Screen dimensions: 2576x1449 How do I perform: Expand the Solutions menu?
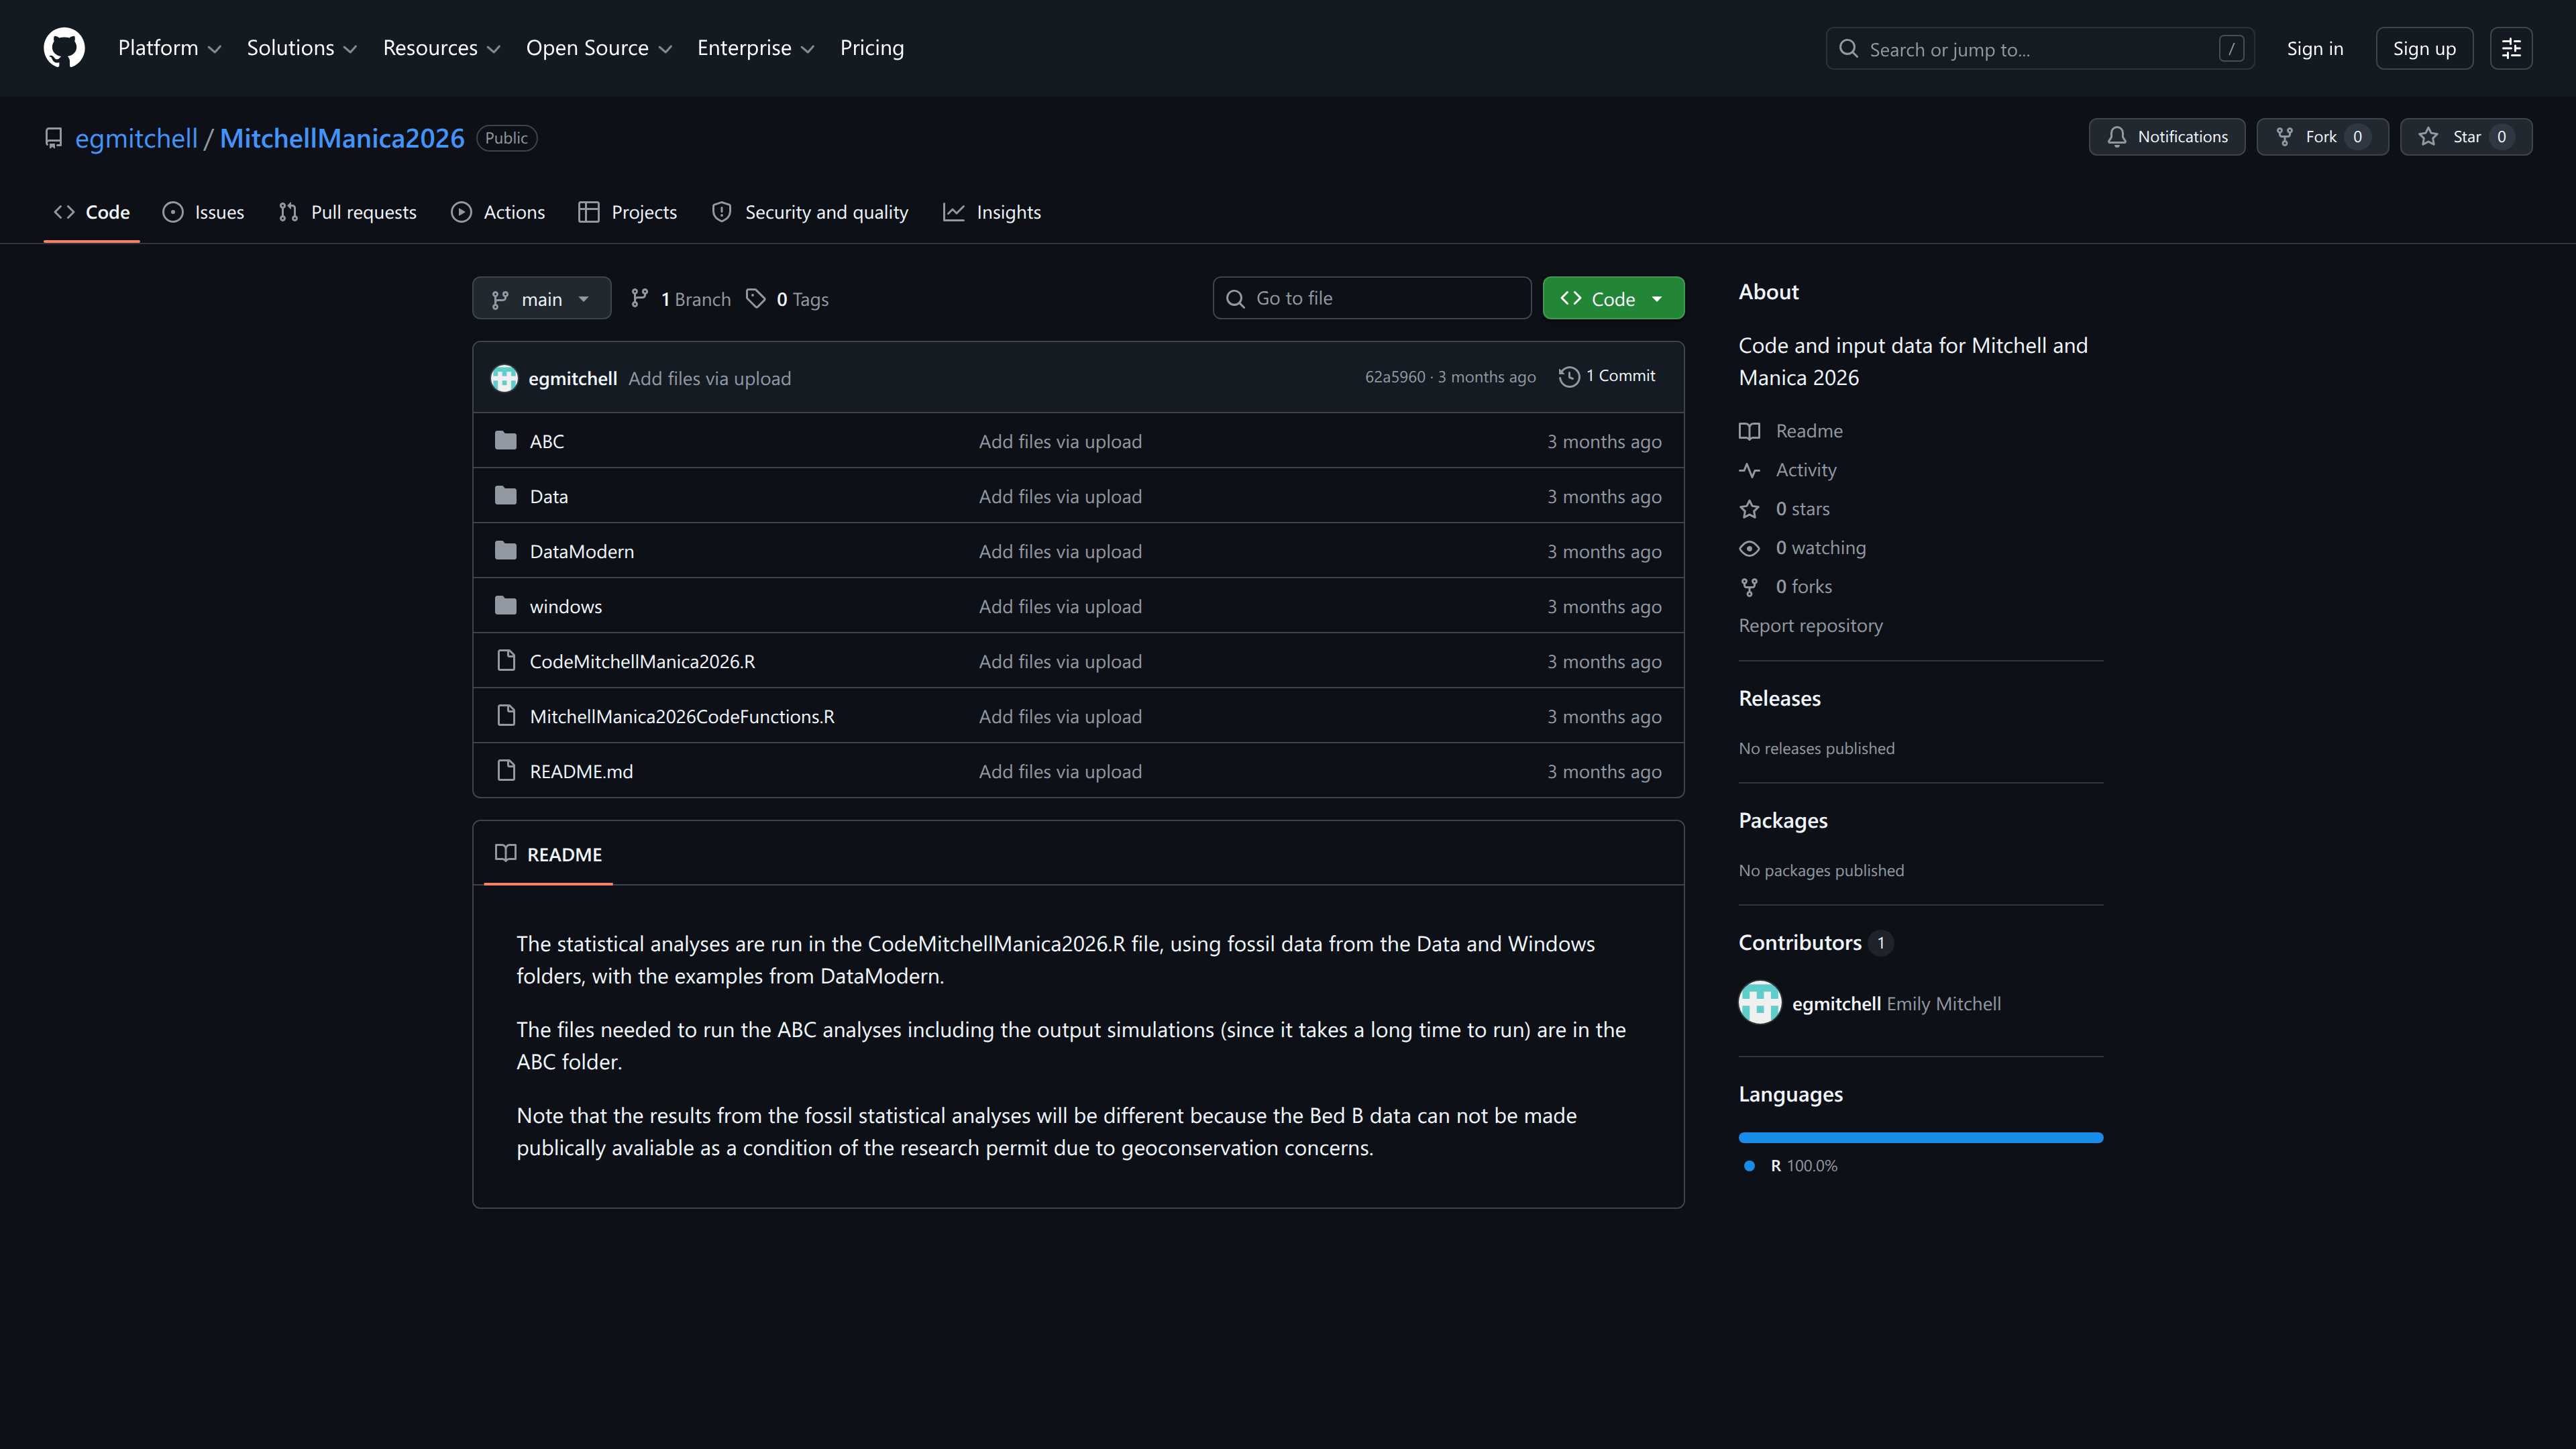coord(301,48)
